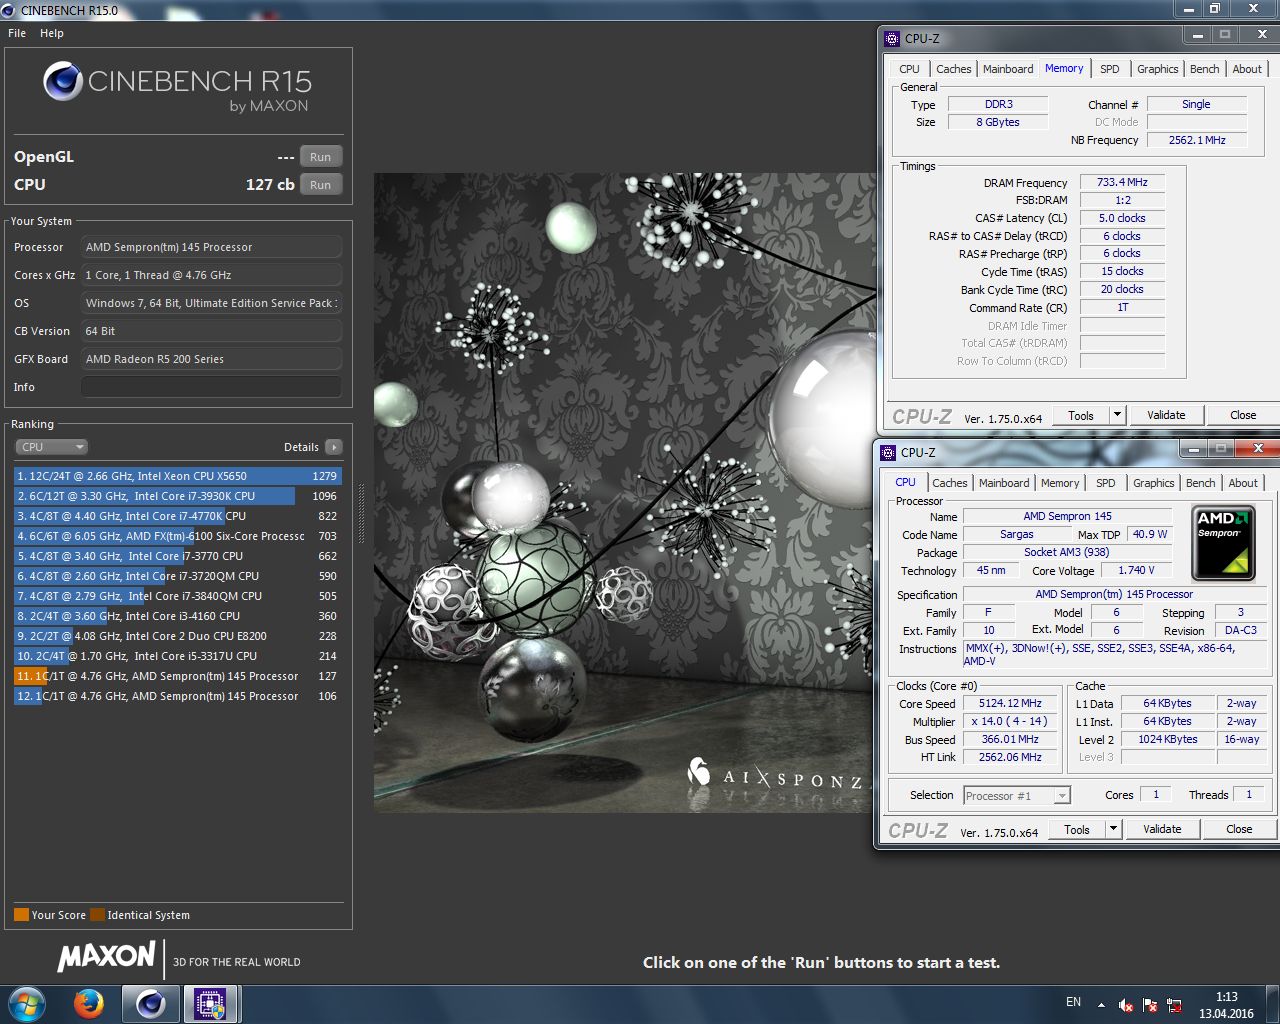The height and width of the screenshot is (1024, 1280).
Task: Open About tab in lower CPU-Z window
Action: click(1243, 483)
